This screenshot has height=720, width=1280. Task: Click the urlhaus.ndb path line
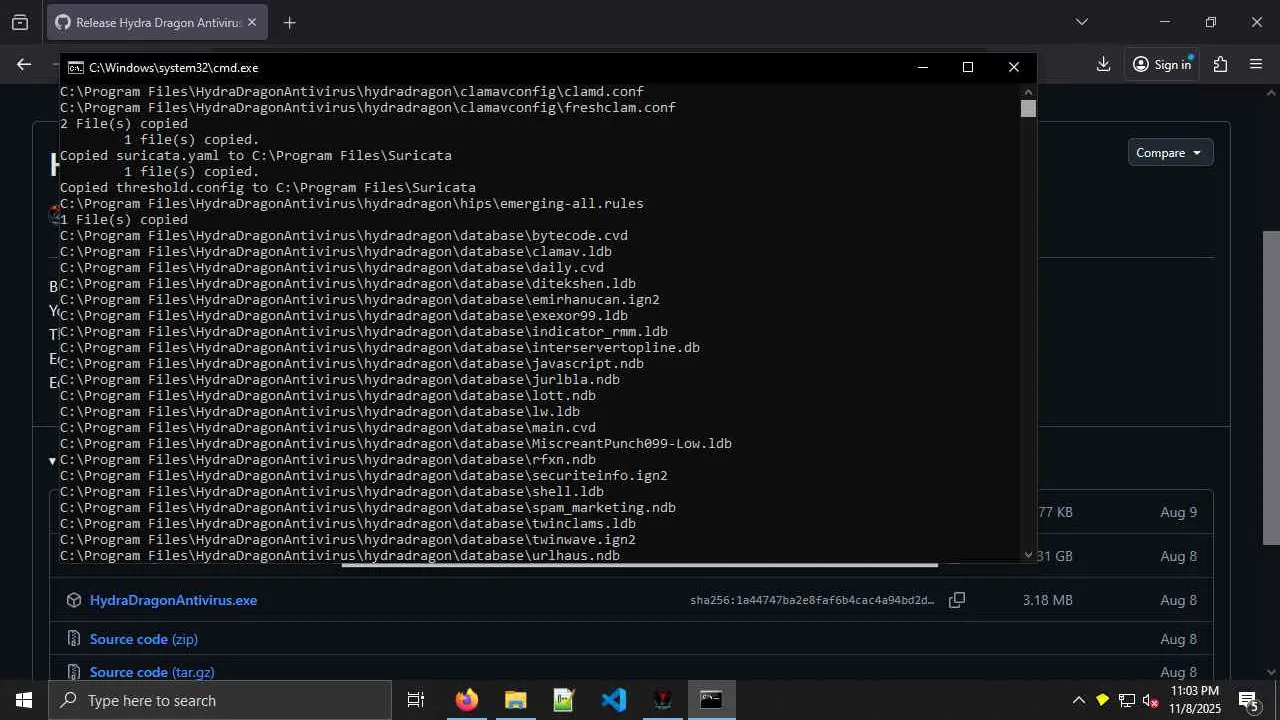pos(339,556)
